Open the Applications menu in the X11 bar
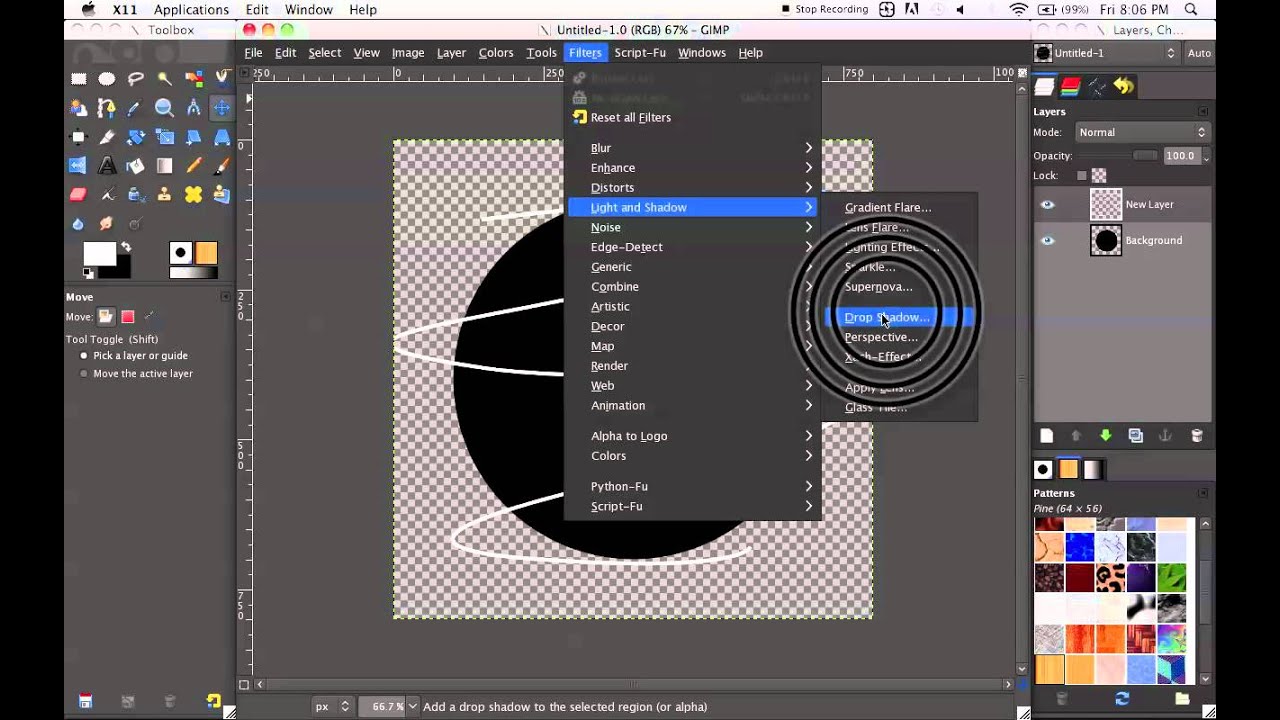Screen dimensions: 1280x720 coord(191,10)
